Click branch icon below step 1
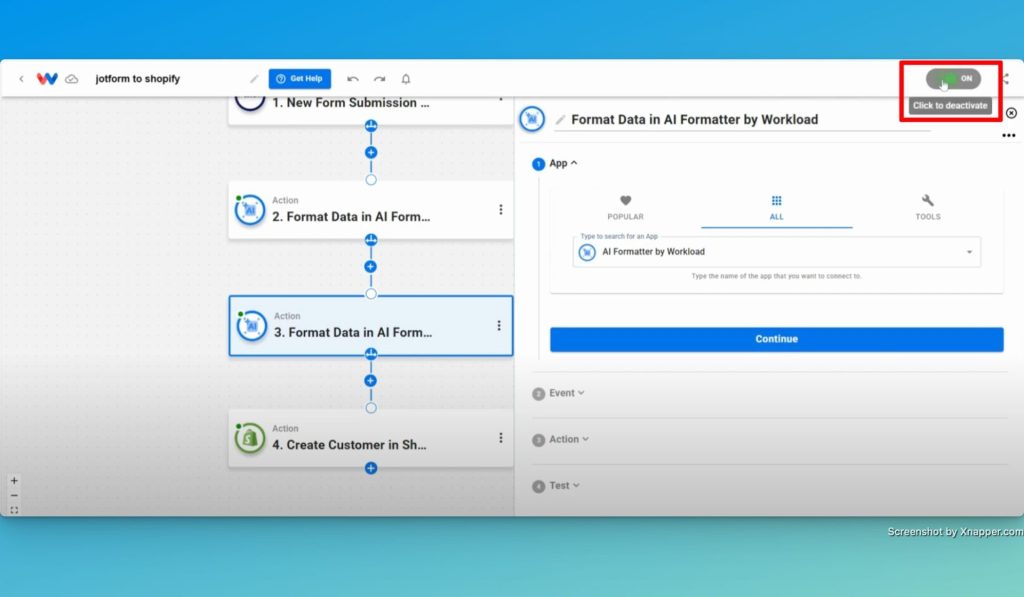Image resolution: width=1024 pixels, height=597 pixels. tap(371, 125)
